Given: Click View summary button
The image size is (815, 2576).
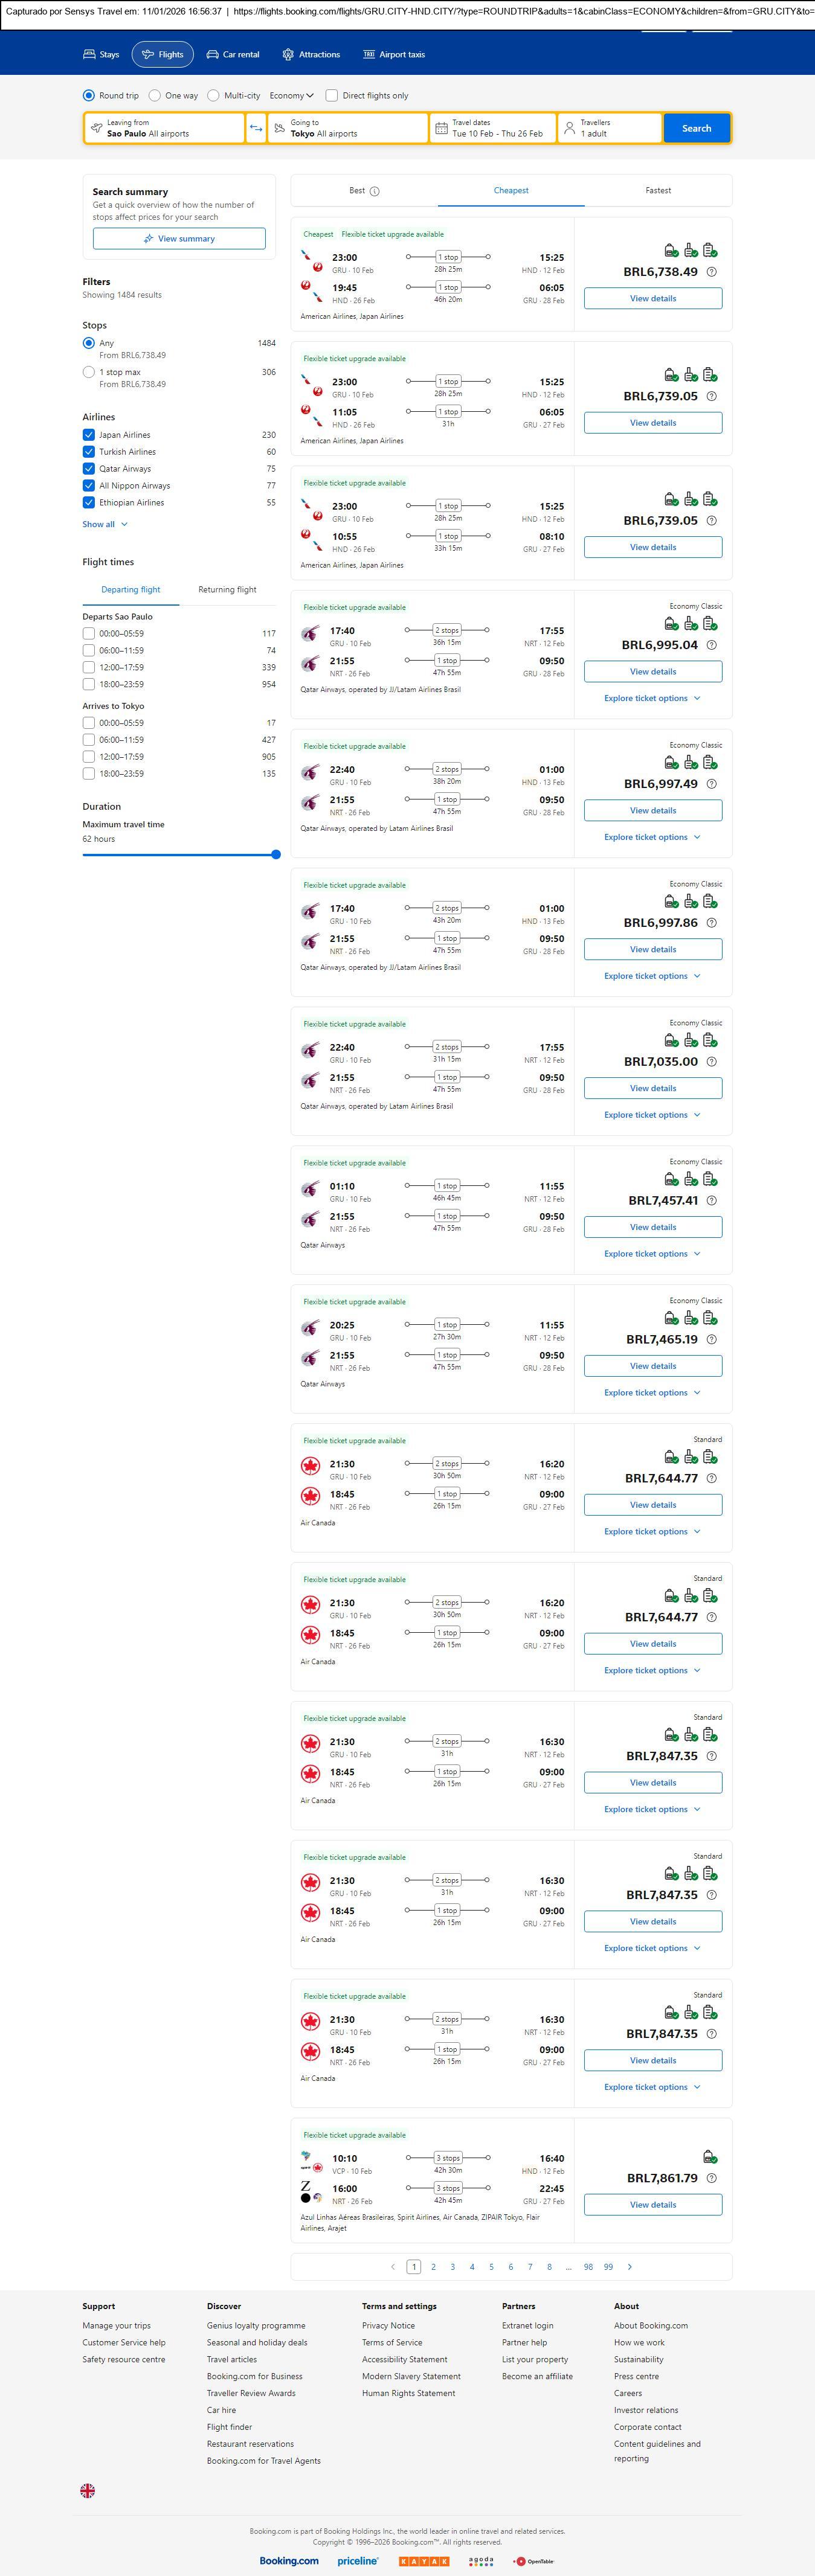Looking at the screenshot, I should click(x=179, y=239).
